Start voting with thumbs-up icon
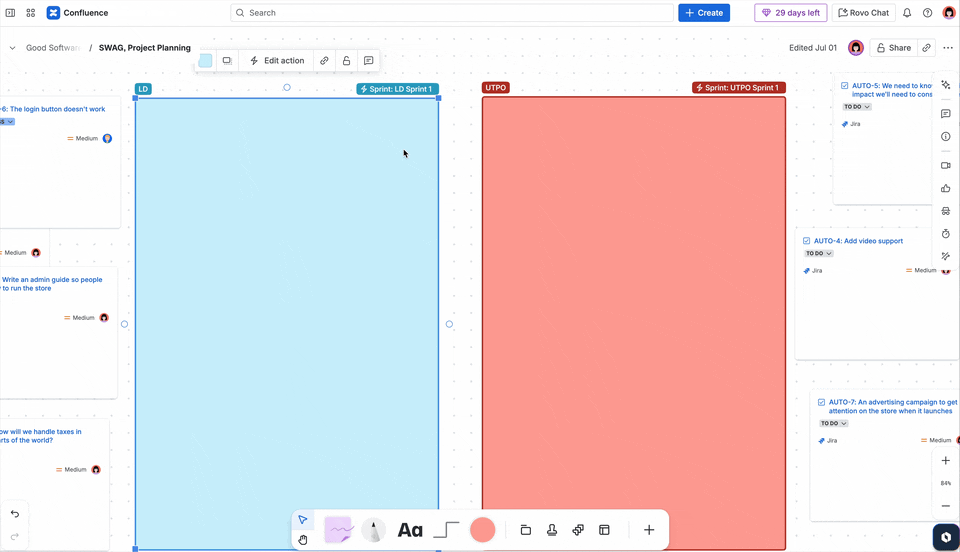This screenshot has width=960, height=552. tap(946, 188)
